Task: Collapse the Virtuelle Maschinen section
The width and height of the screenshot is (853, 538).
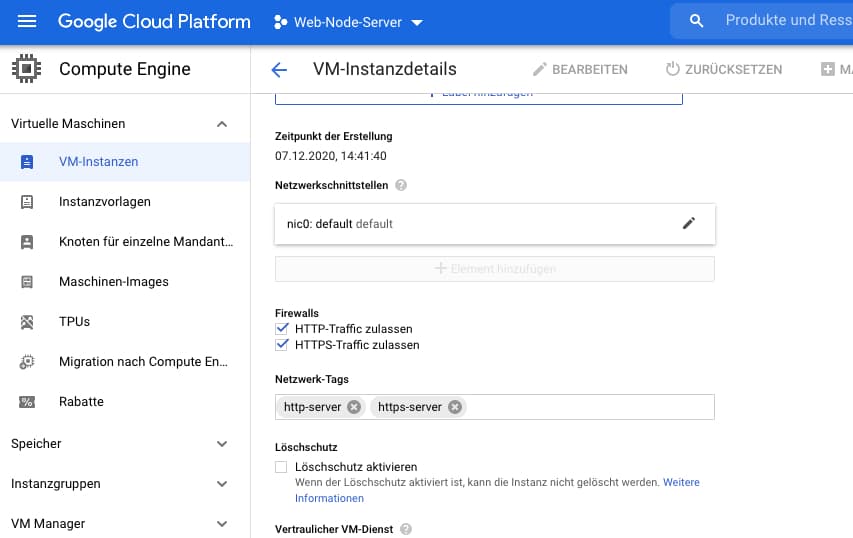Action: coord(222,124)
